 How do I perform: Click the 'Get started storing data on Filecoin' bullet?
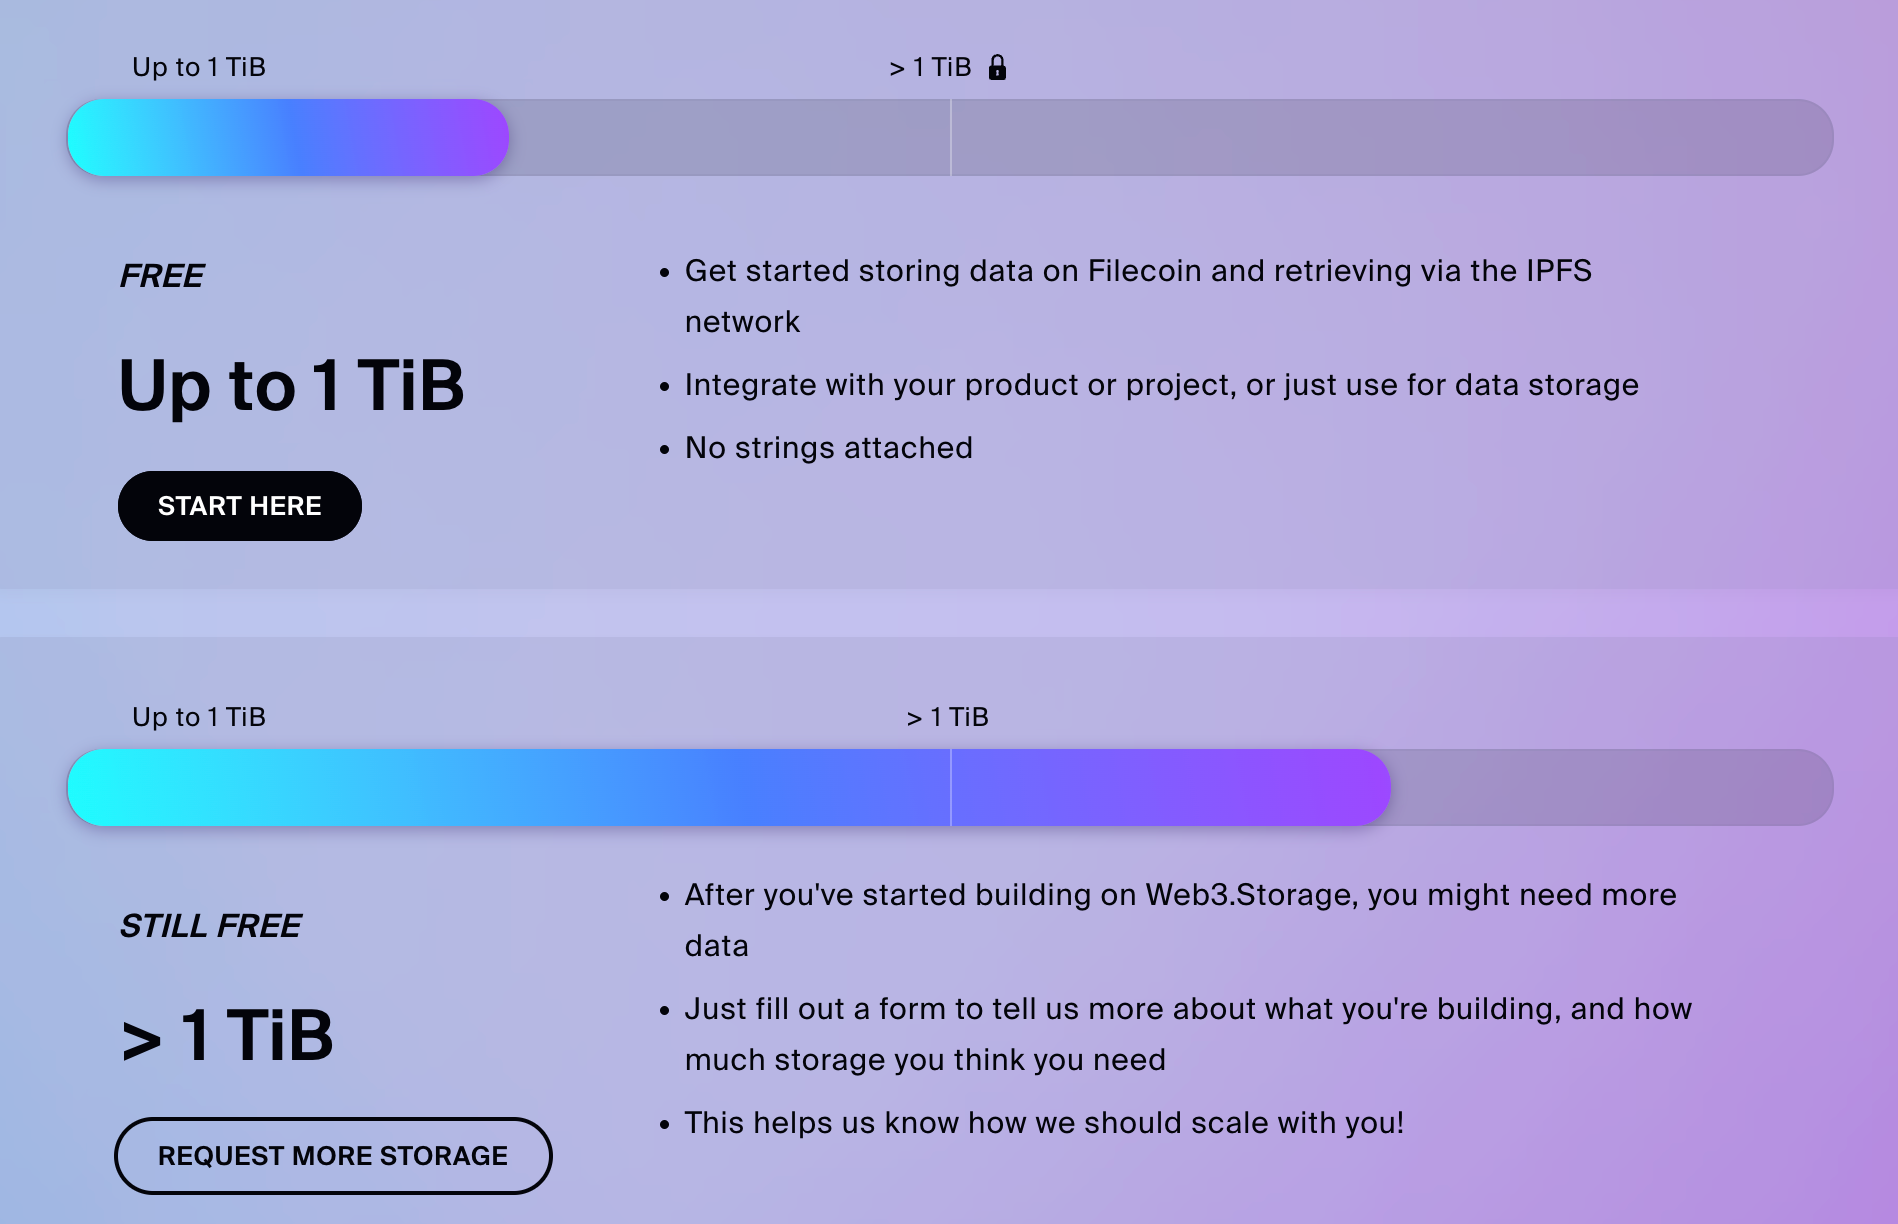1137,271
